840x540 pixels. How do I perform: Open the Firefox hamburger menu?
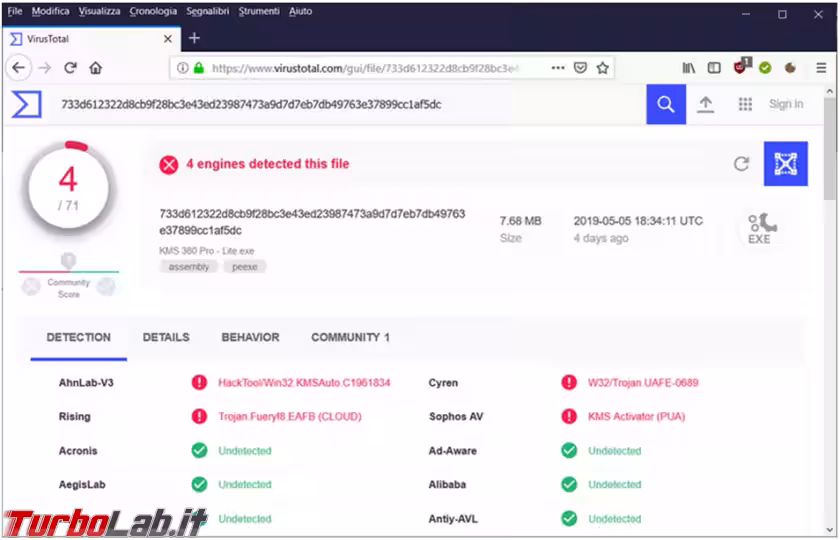821,68
